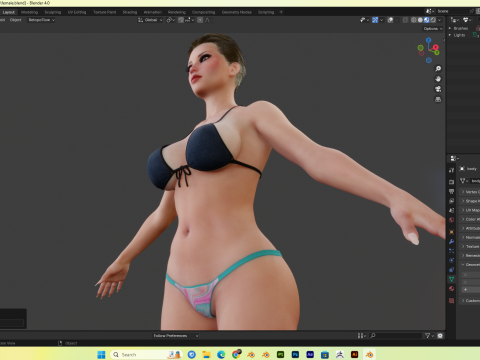Open the View Layer properties tab icon

(451, 201)
